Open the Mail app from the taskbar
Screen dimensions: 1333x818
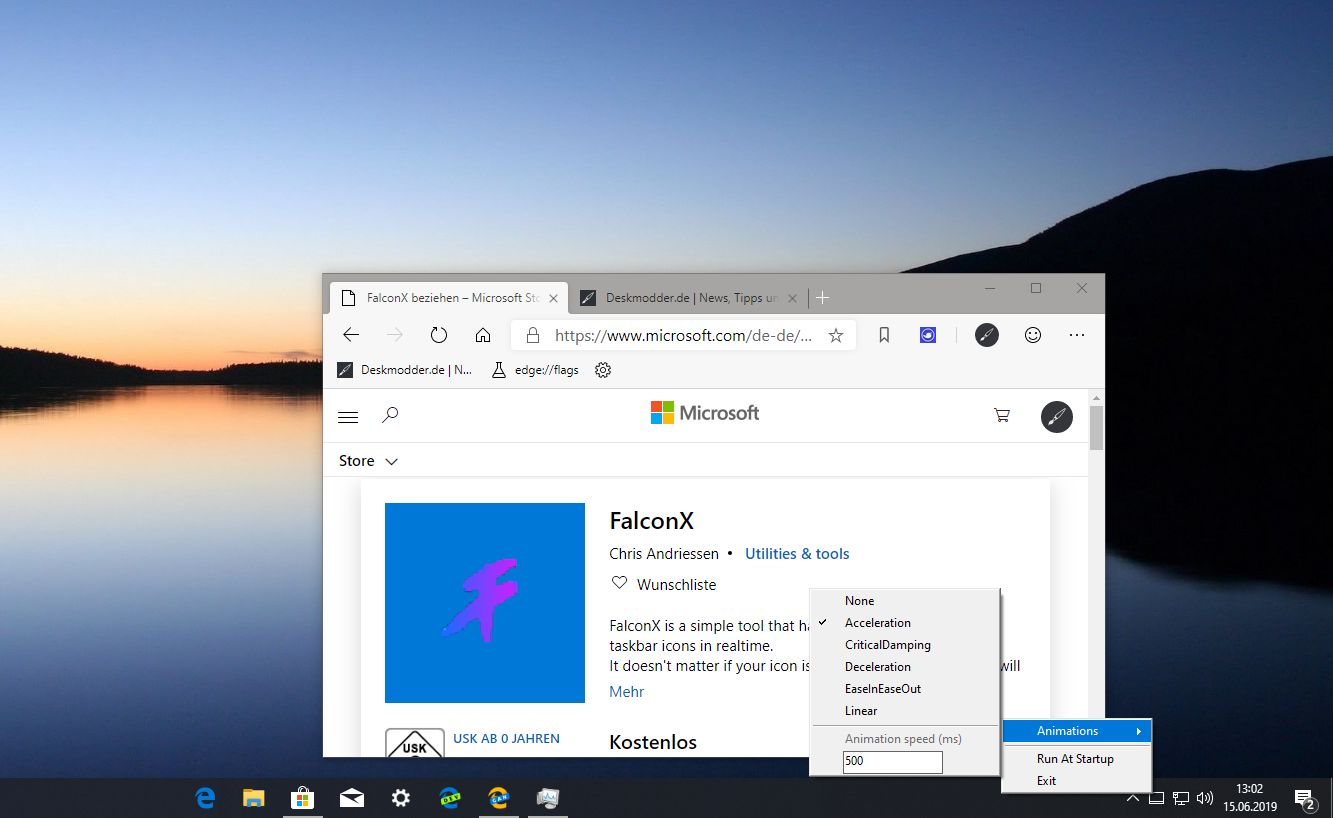351,798
